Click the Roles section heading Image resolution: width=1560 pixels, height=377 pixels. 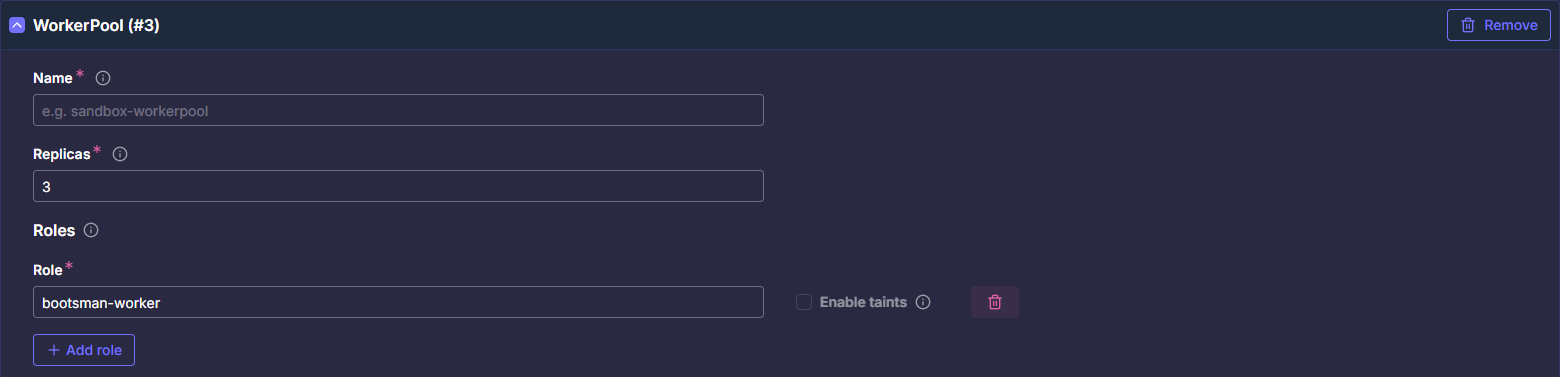[x=54, y=230]
